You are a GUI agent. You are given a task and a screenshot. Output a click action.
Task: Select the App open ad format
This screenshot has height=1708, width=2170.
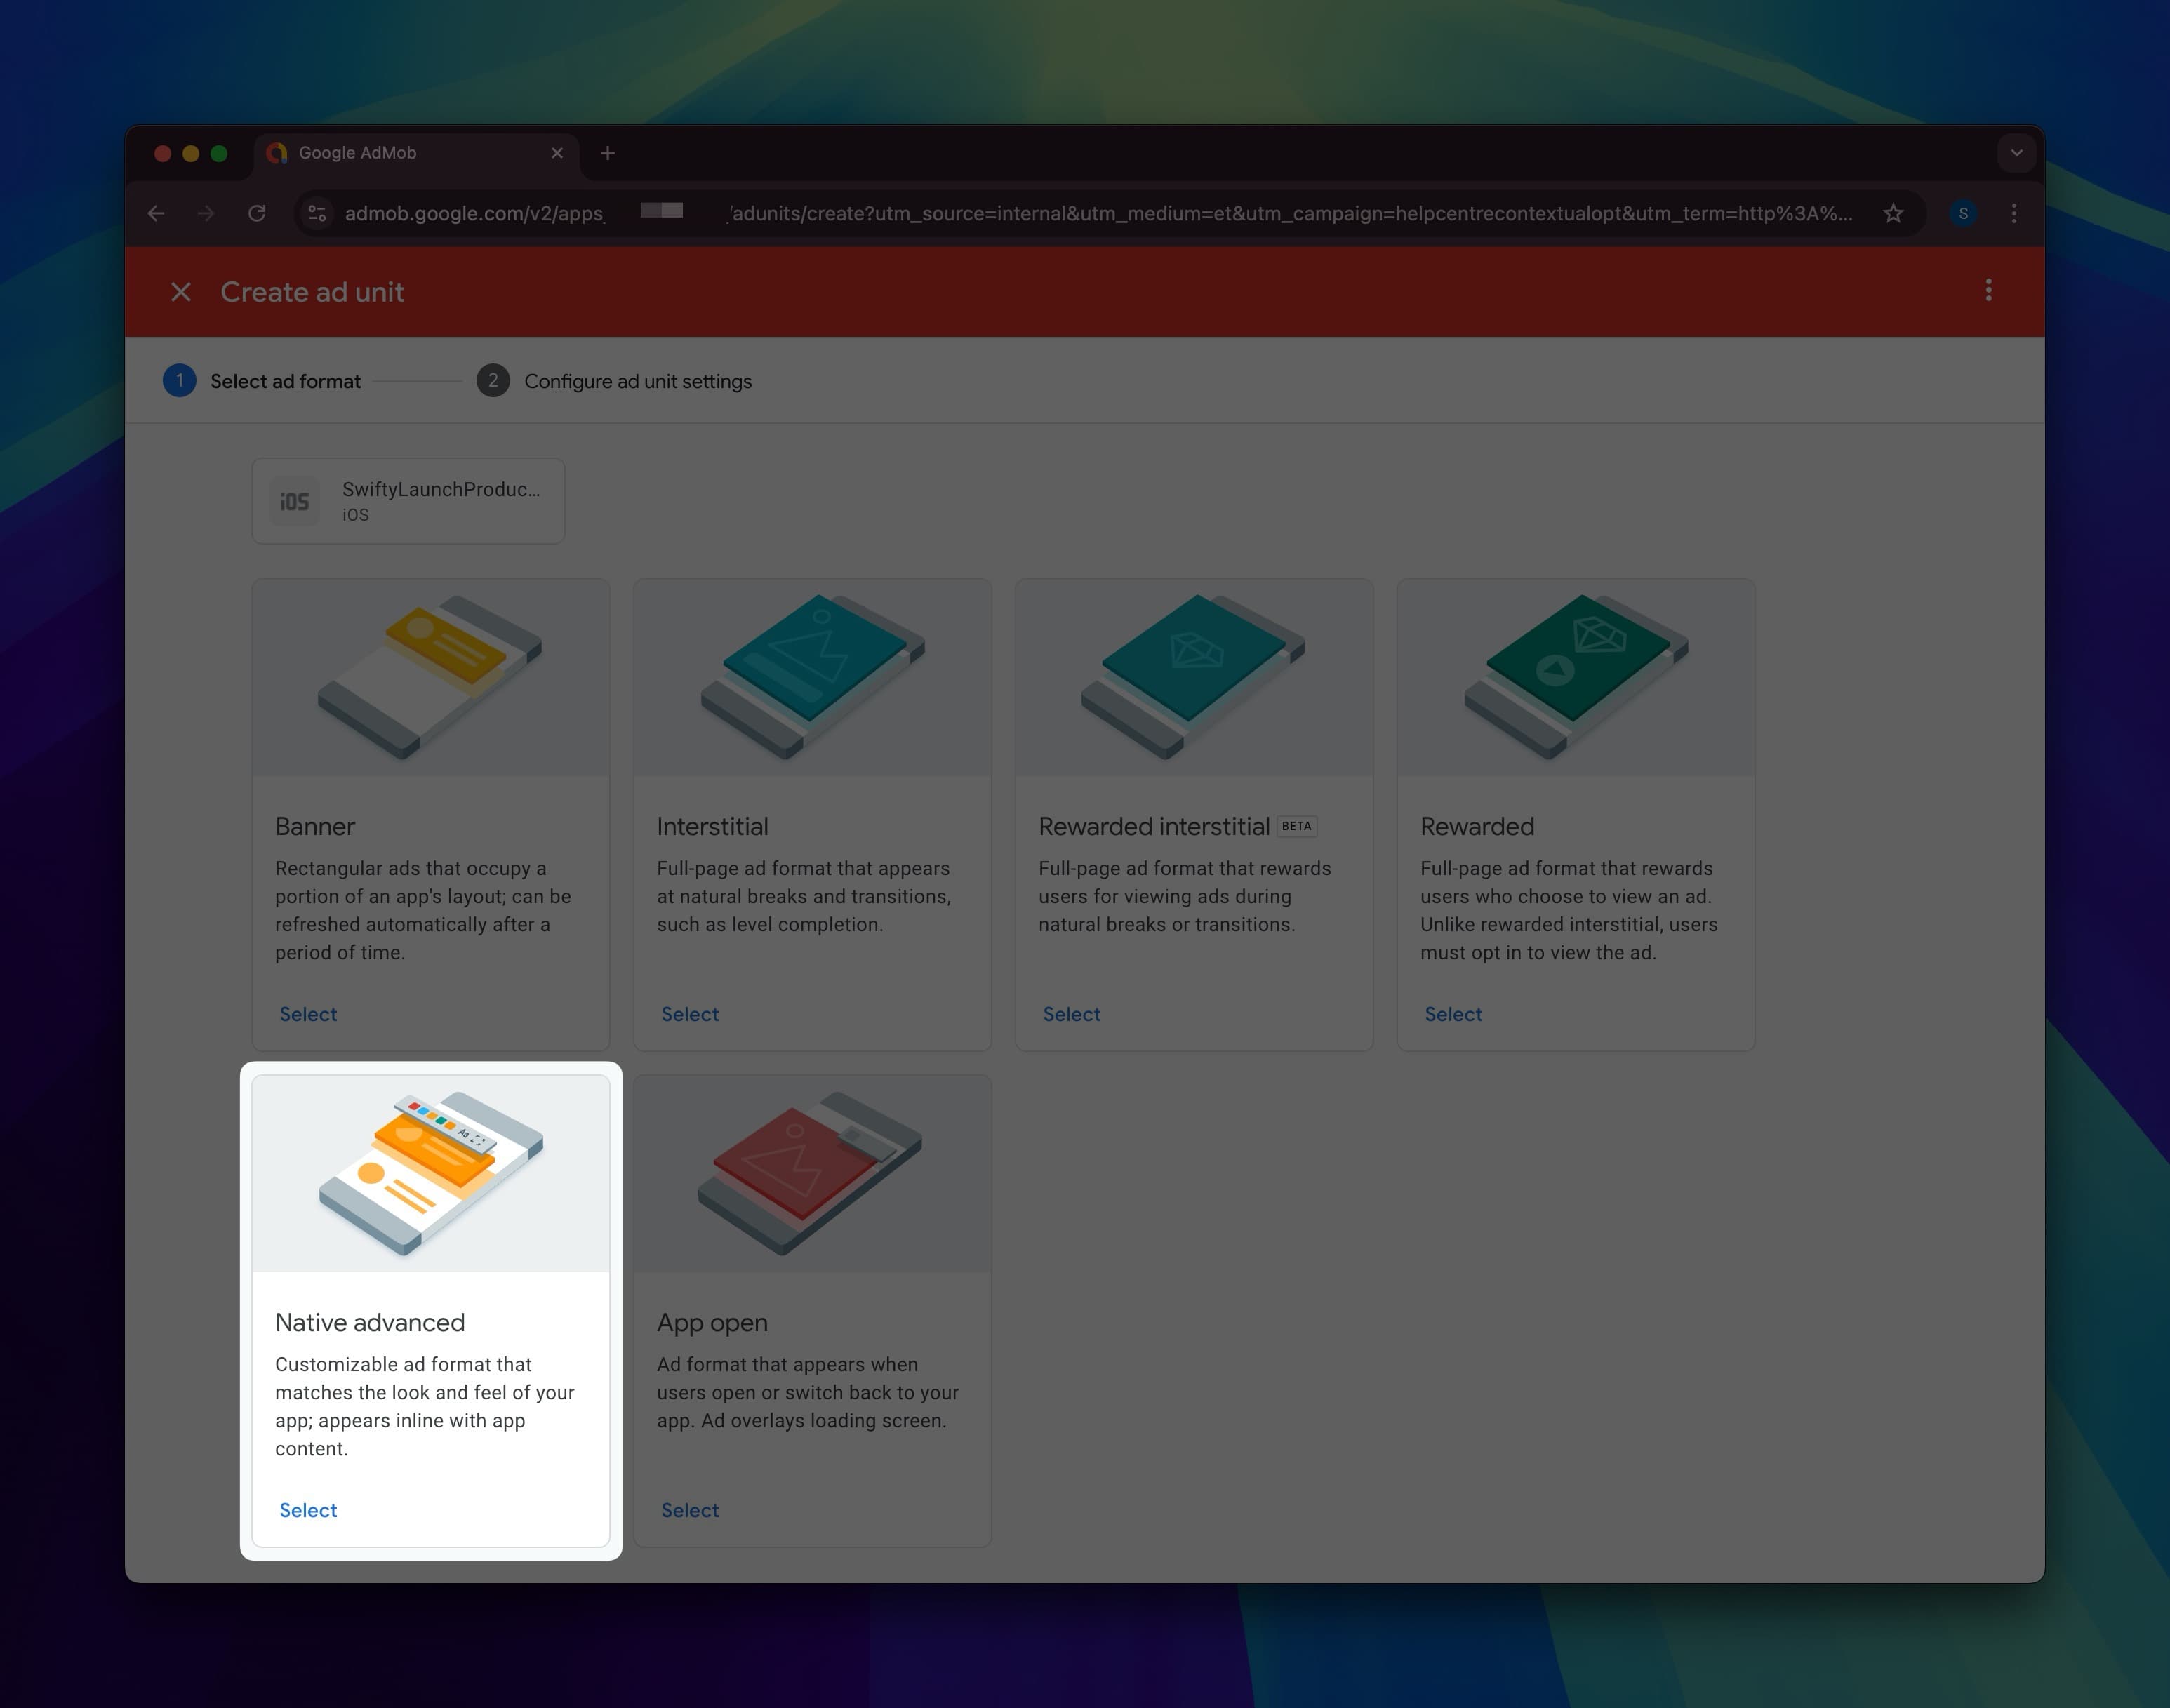pos(690,1510)
